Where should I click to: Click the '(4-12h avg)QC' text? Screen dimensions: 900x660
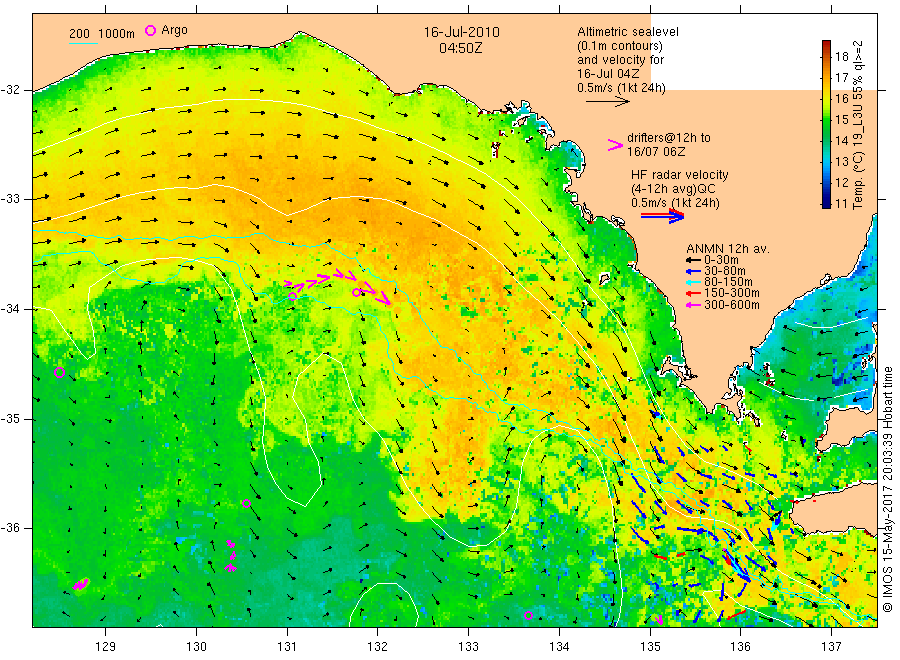pyautogui.click(x=673, y=189)
